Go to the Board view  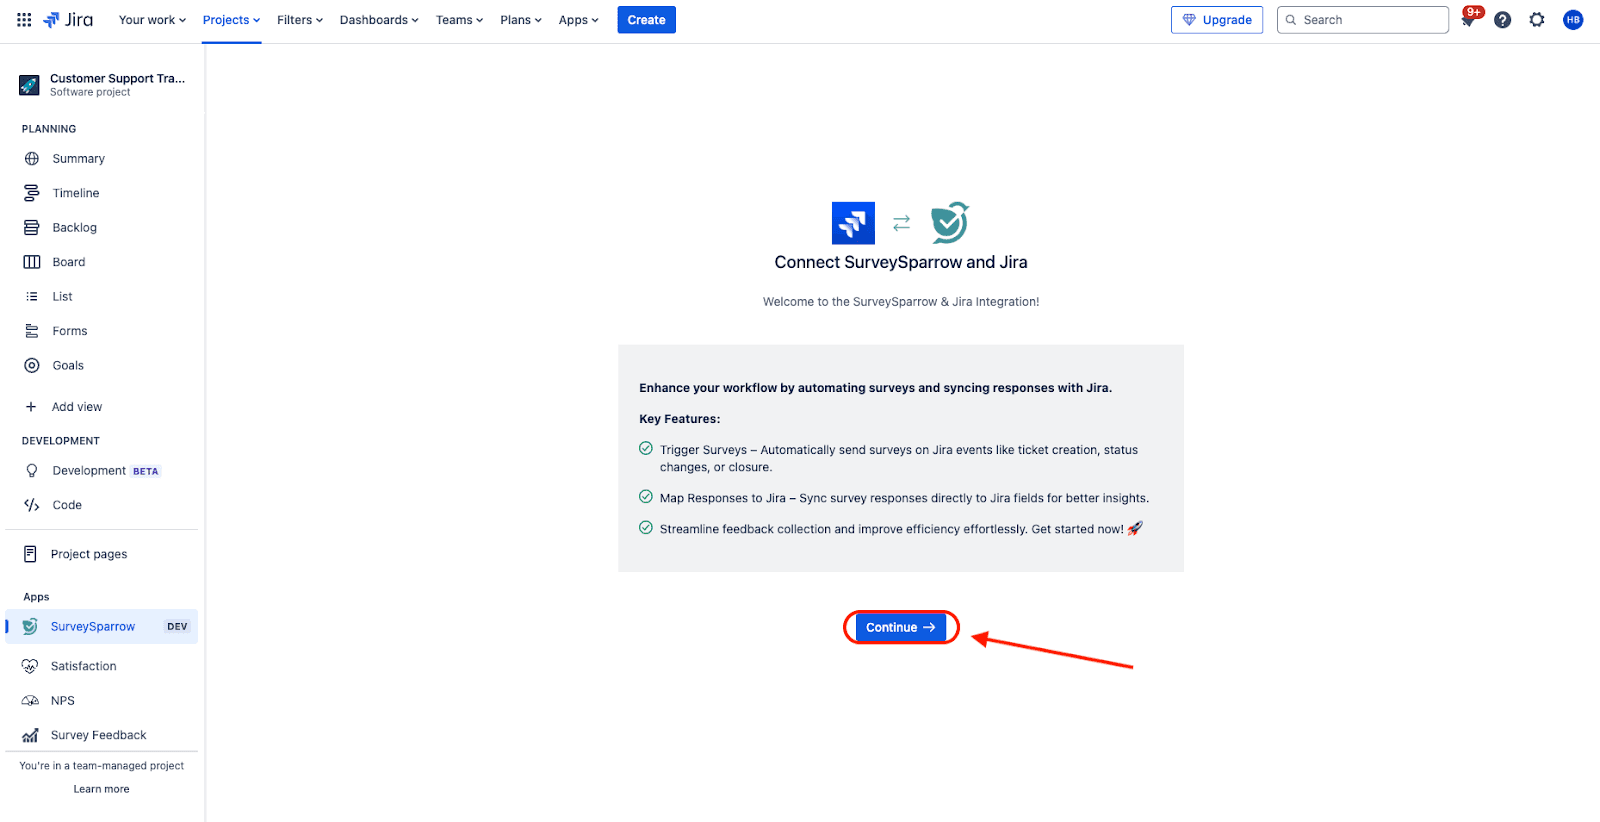[69, 262]
